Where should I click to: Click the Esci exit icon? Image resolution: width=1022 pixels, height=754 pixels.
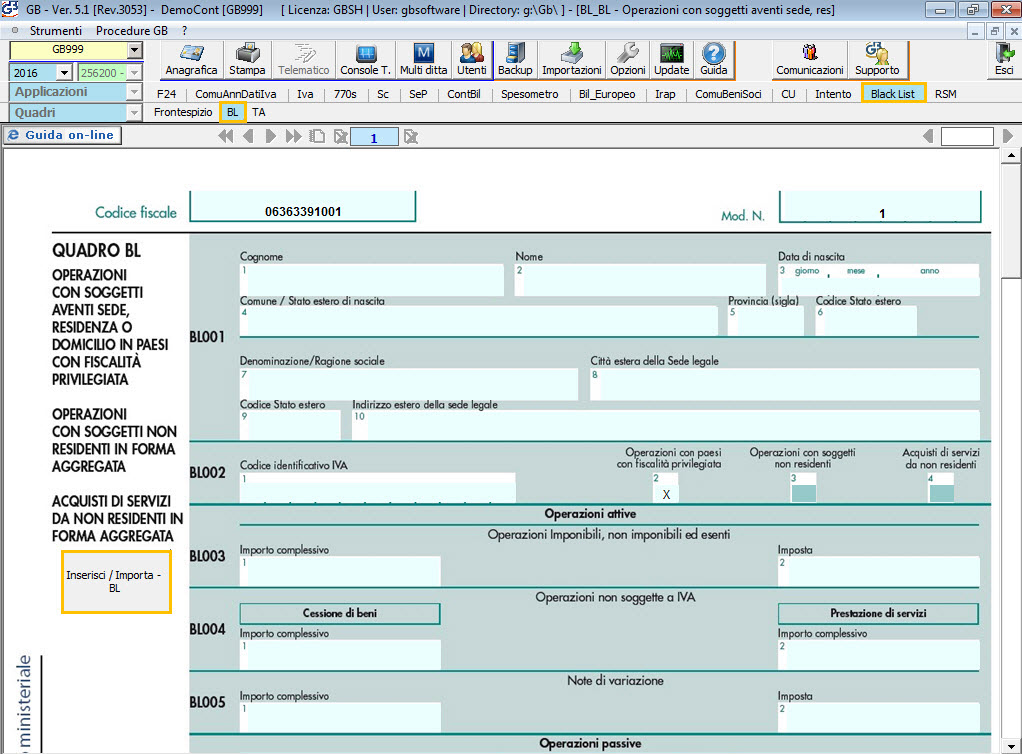[1004, 60]
